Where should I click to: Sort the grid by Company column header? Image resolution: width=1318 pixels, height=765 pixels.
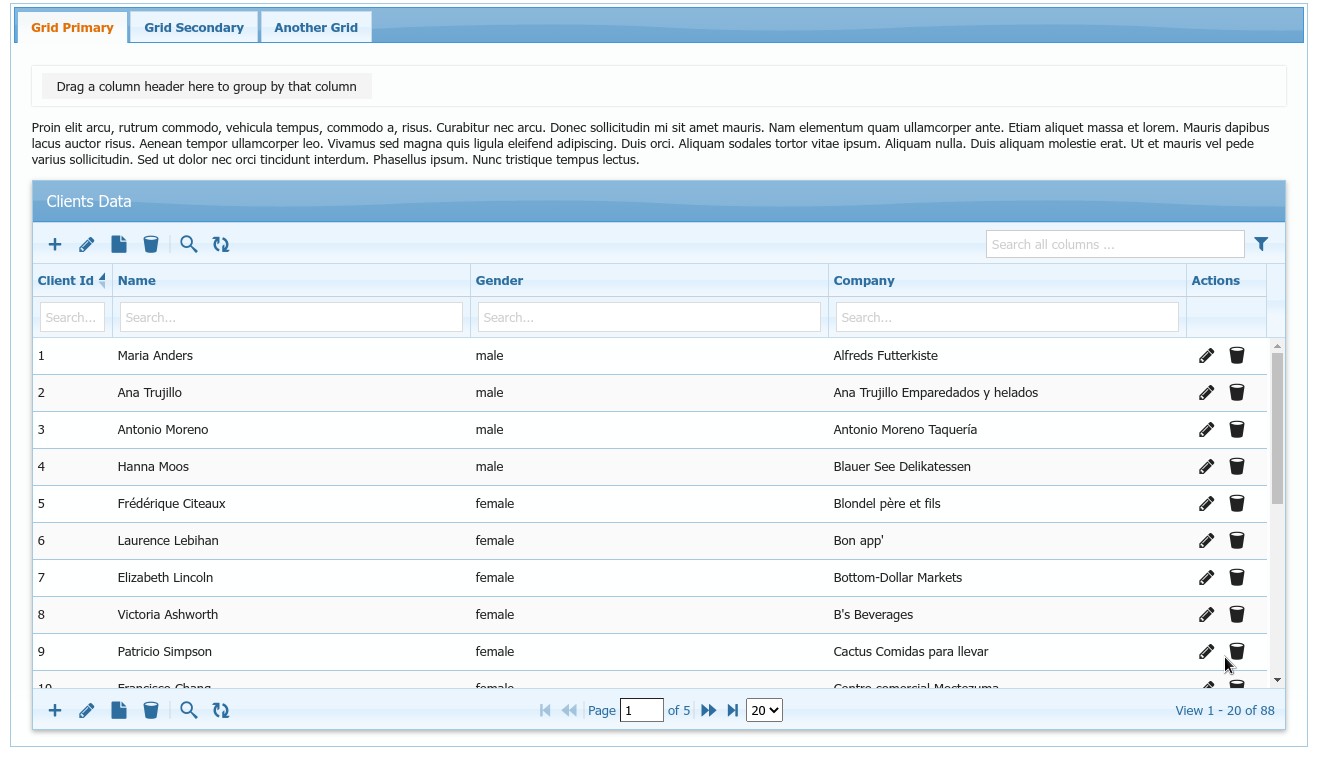pos(864,281)
